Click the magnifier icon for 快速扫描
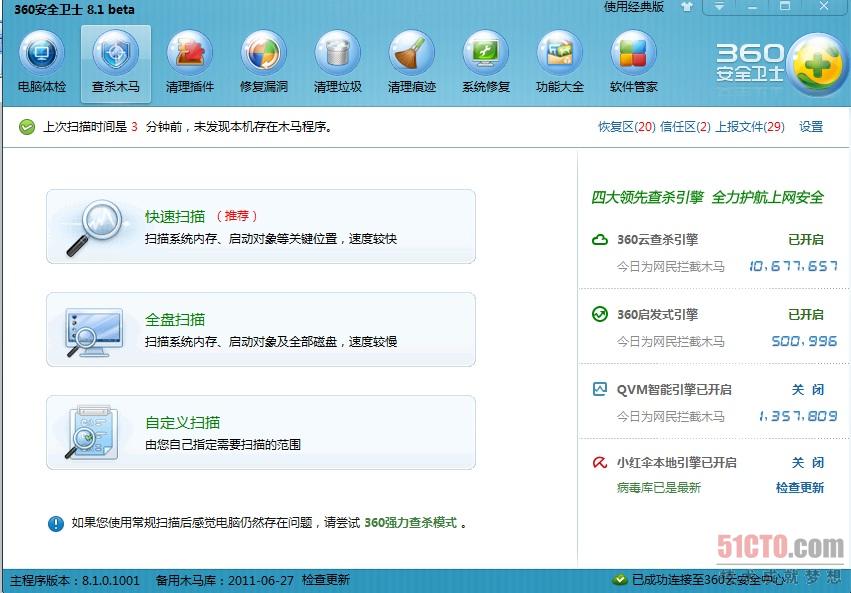The image size is (851, 593). (94, 228)
